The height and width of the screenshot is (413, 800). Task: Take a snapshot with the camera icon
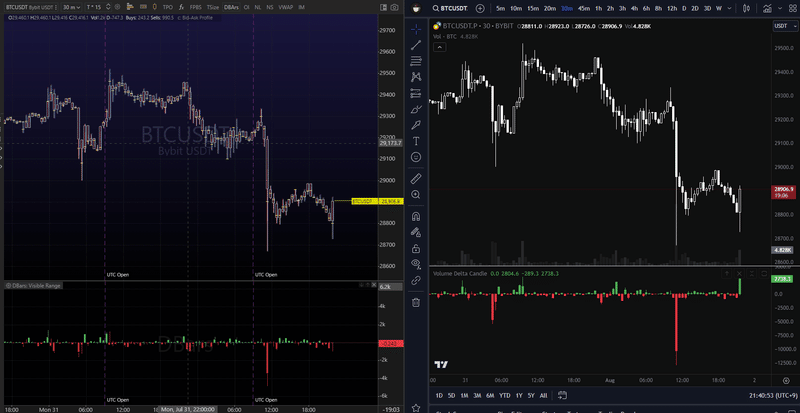coord(394,8)
